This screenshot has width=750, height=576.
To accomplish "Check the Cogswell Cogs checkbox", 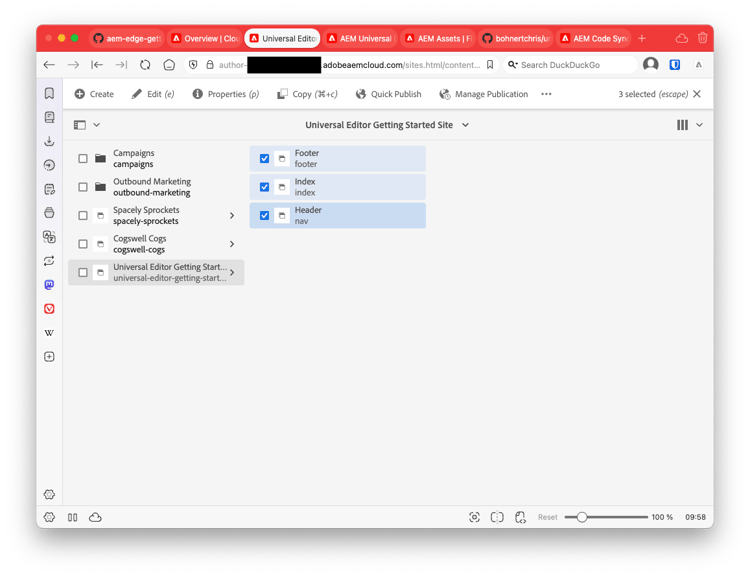I will (83, 244).
